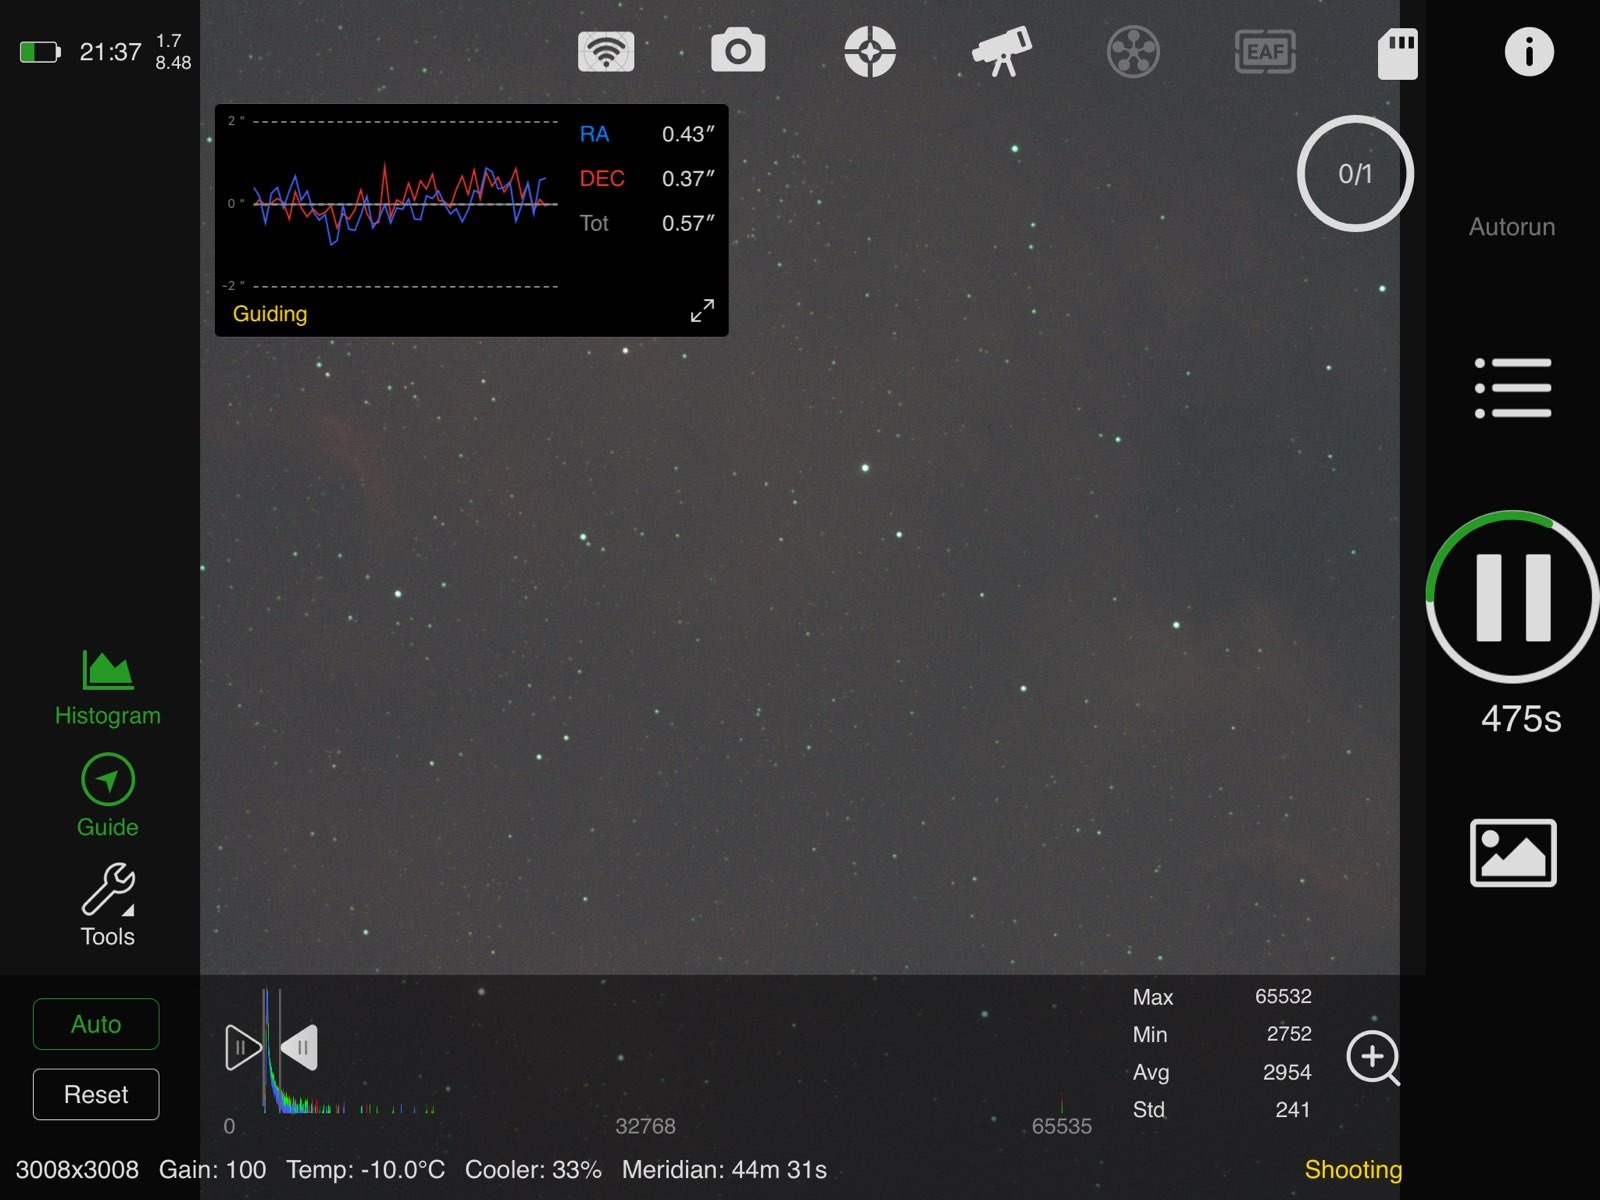Open the main camera settings icon
This screenshot has height=1200, width=1600.
[x=738, y=51]
